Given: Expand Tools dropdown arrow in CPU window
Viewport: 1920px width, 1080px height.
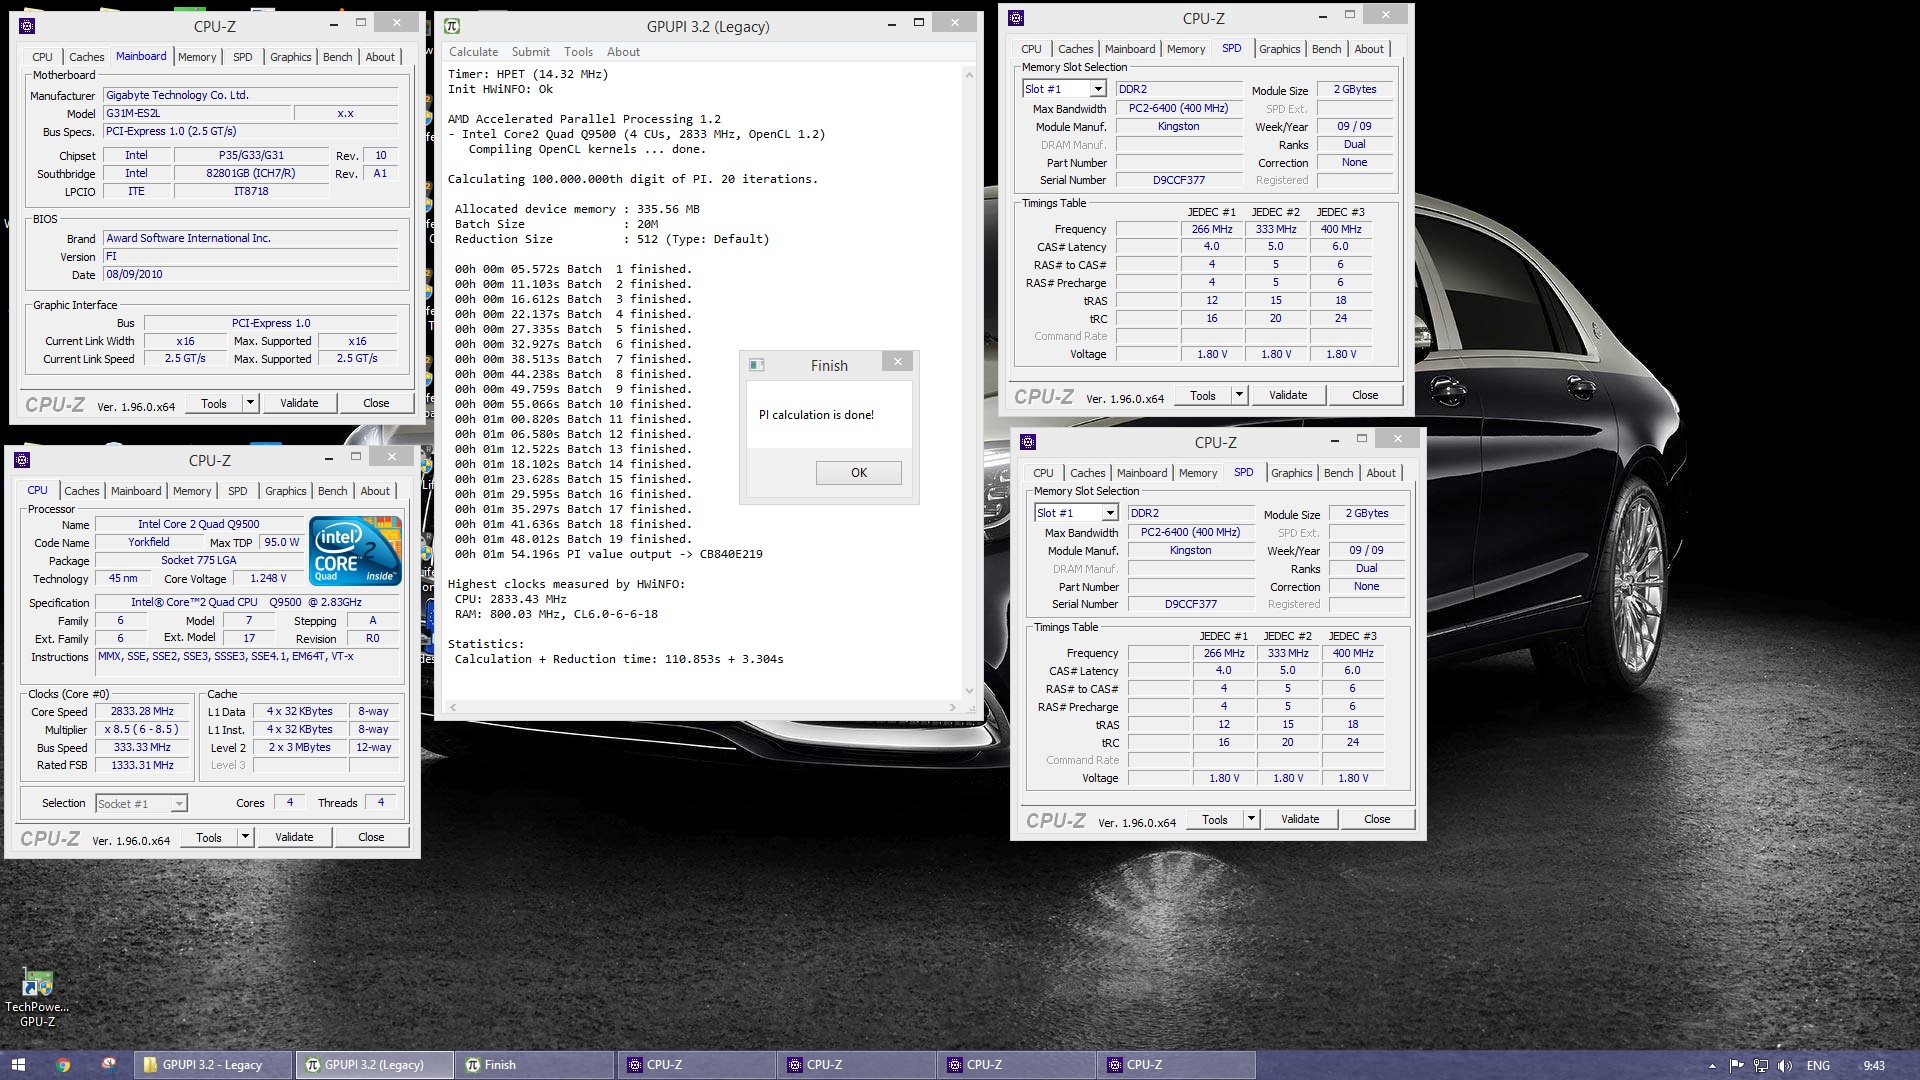Looking at the screenshot, I should [x=245, y=837].
